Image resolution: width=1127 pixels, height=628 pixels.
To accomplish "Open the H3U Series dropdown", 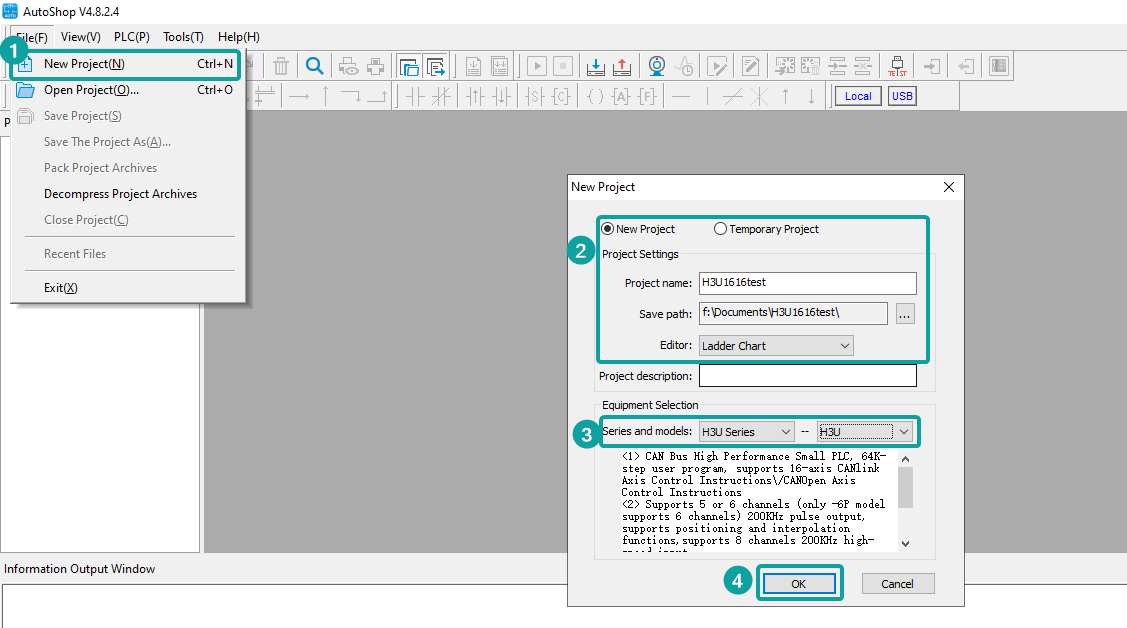I will (746, 431).
